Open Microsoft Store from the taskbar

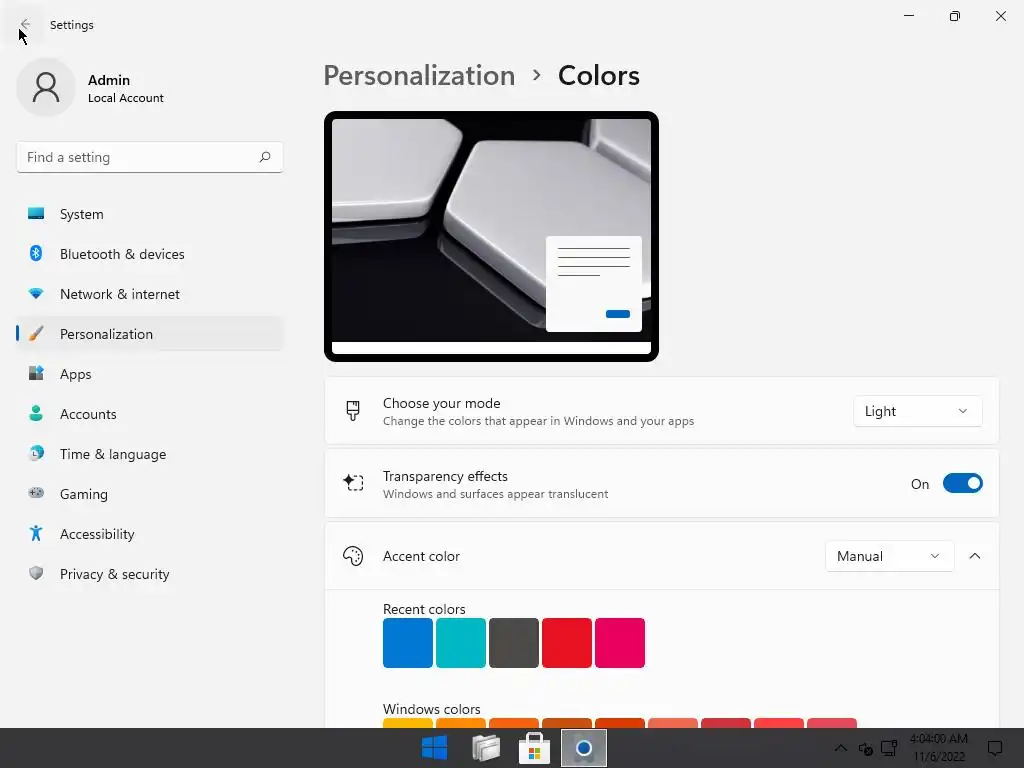click(x=534, y=748)
